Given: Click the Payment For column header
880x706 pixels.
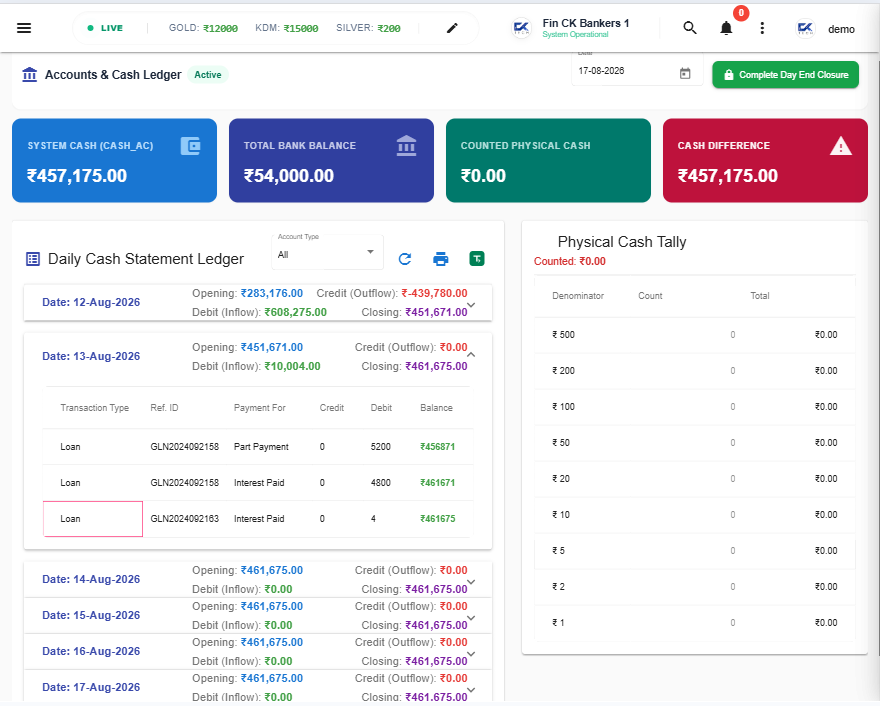Looking at the screenshot, I should pyautogui.click(x=259, y=408).
